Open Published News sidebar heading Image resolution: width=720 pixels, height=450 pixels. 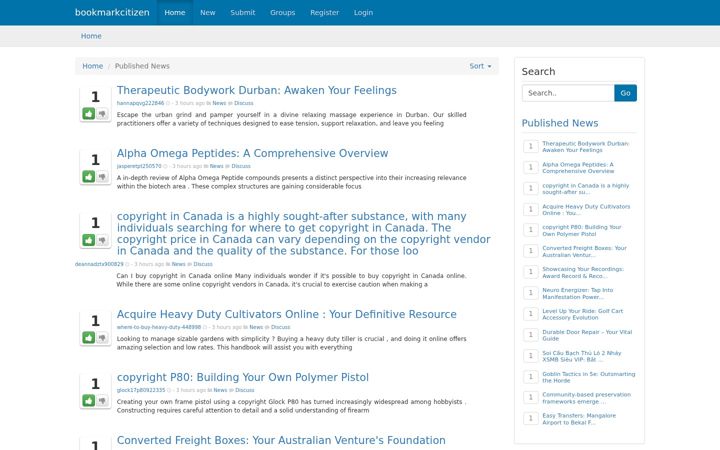pyautogui.click(x=560, y=123)
